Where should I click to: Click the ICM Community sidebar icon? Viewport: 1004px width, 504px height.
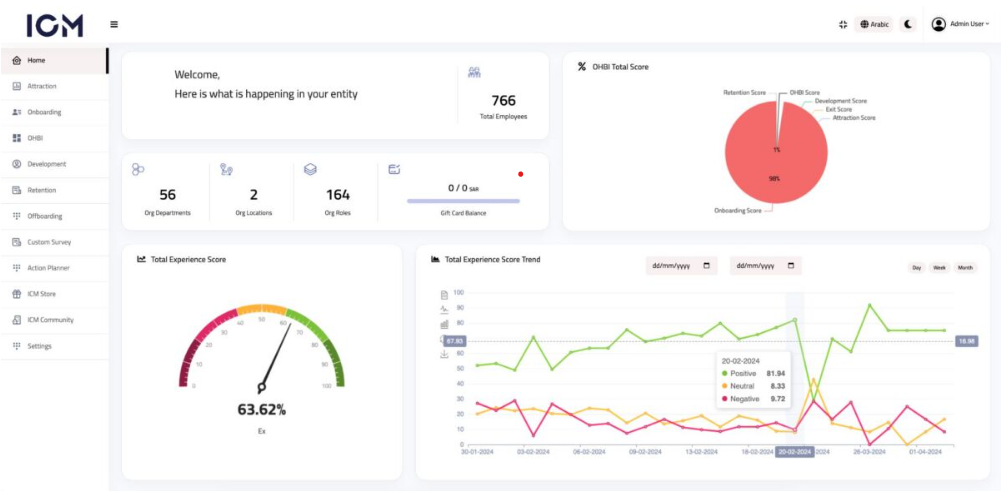pyautogui.click(x=17, y=320)
